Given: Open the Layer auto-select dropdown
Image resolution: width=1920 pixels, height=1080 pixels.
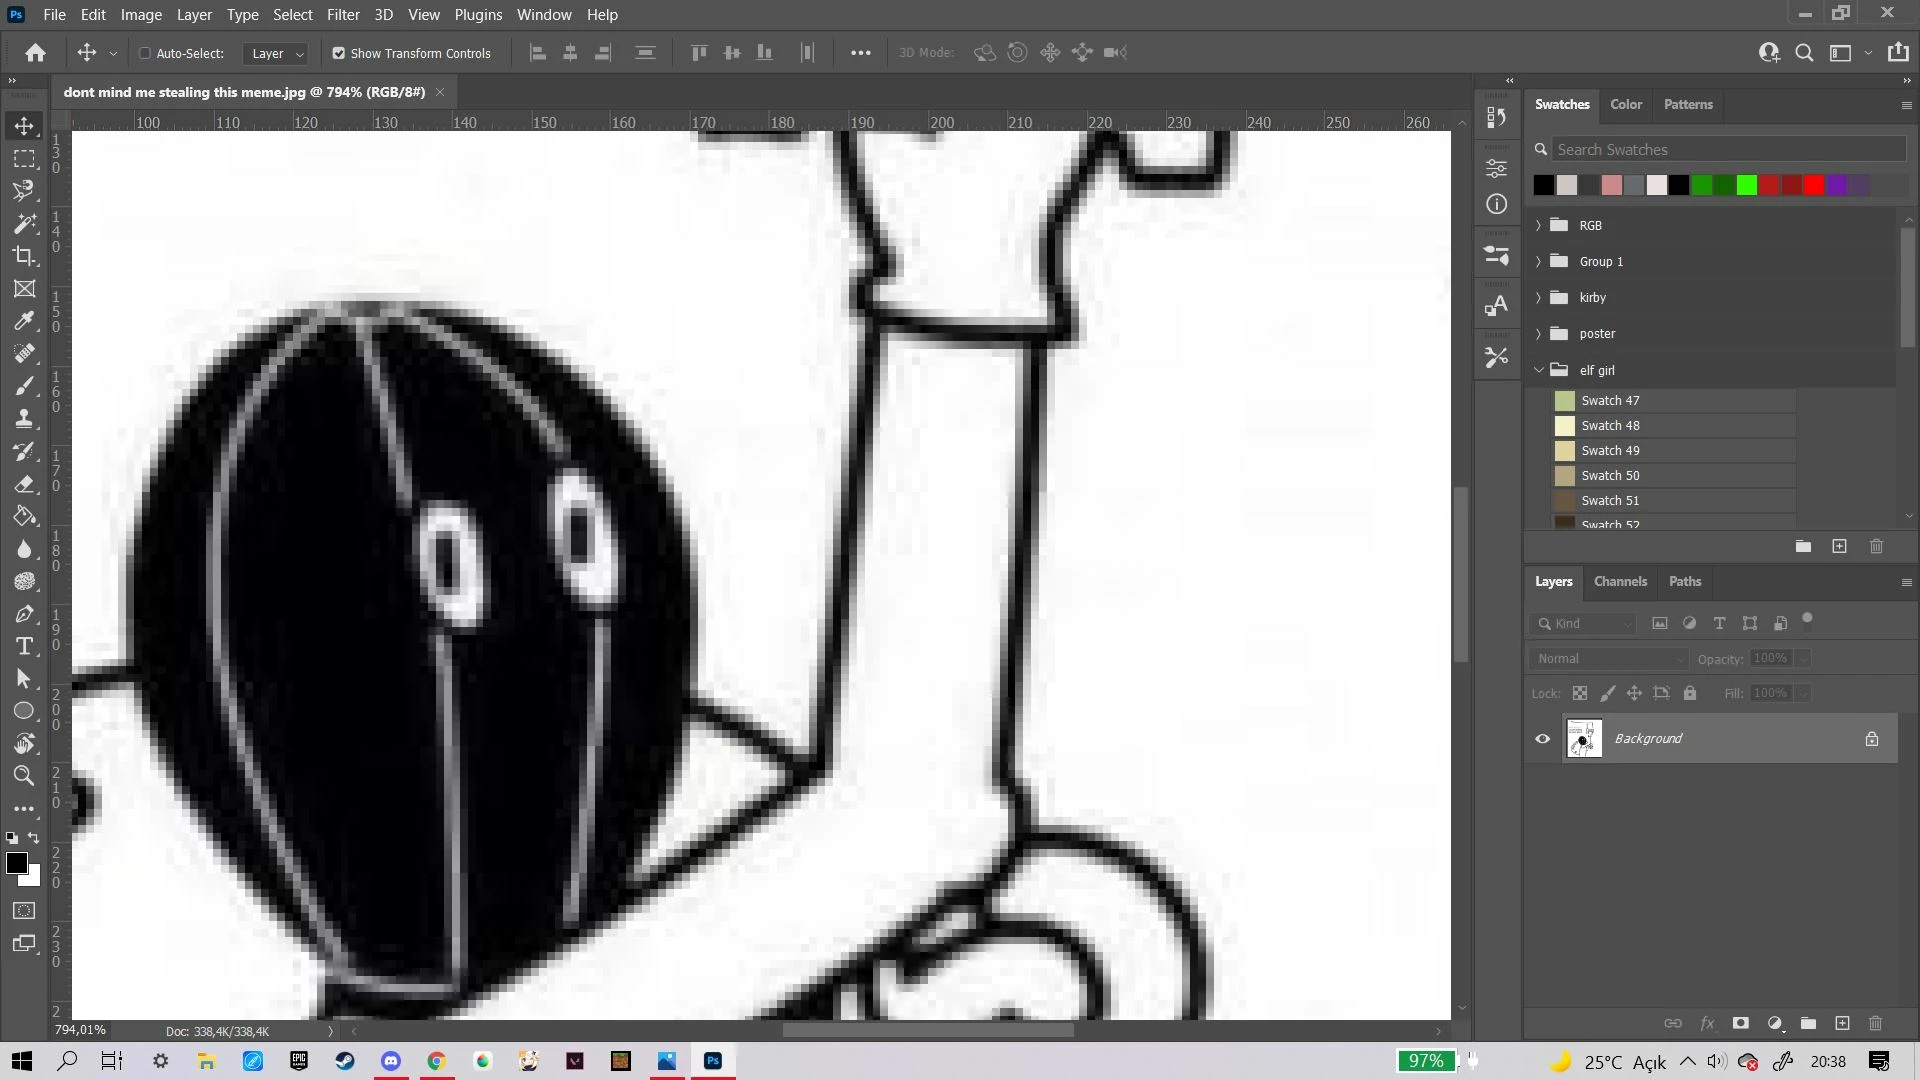Looking at the screenshot, I should tap(277, 53).
